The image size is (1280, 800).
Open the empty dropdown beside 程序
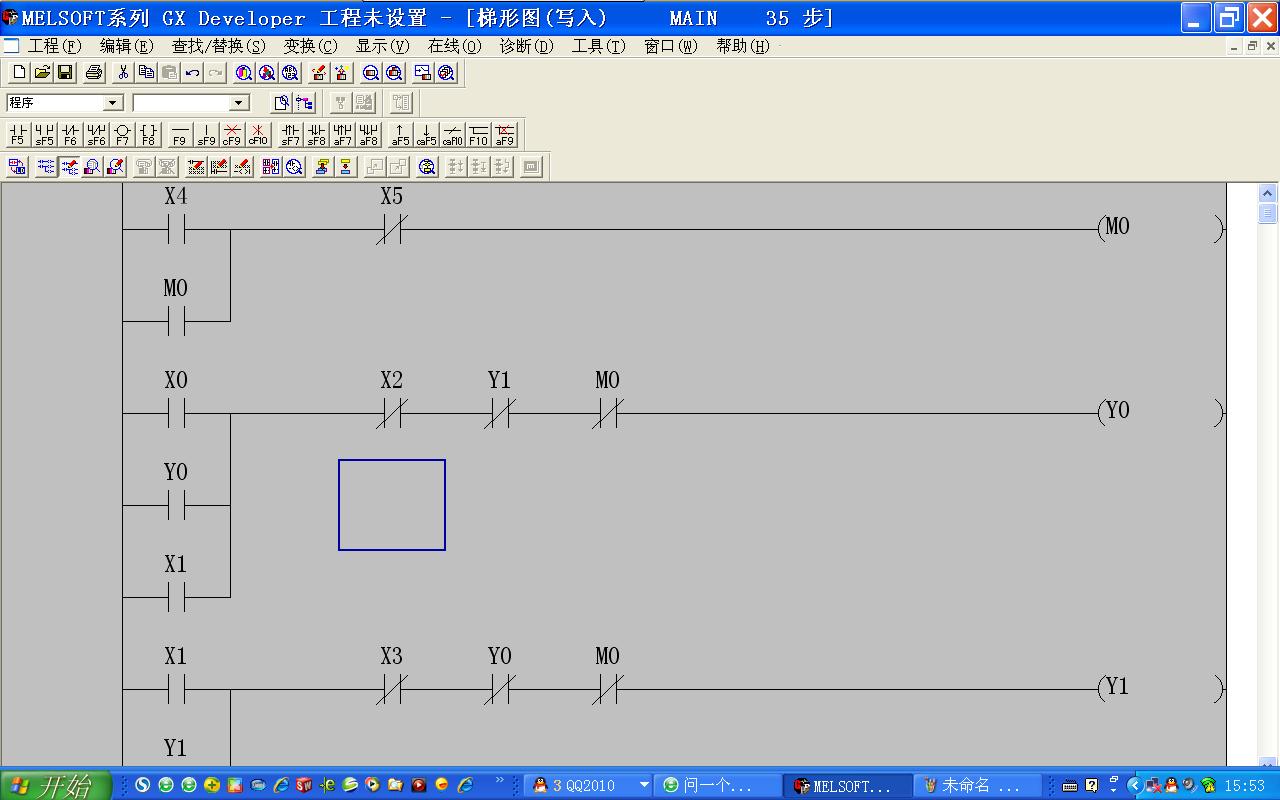[x=239, y=103]
